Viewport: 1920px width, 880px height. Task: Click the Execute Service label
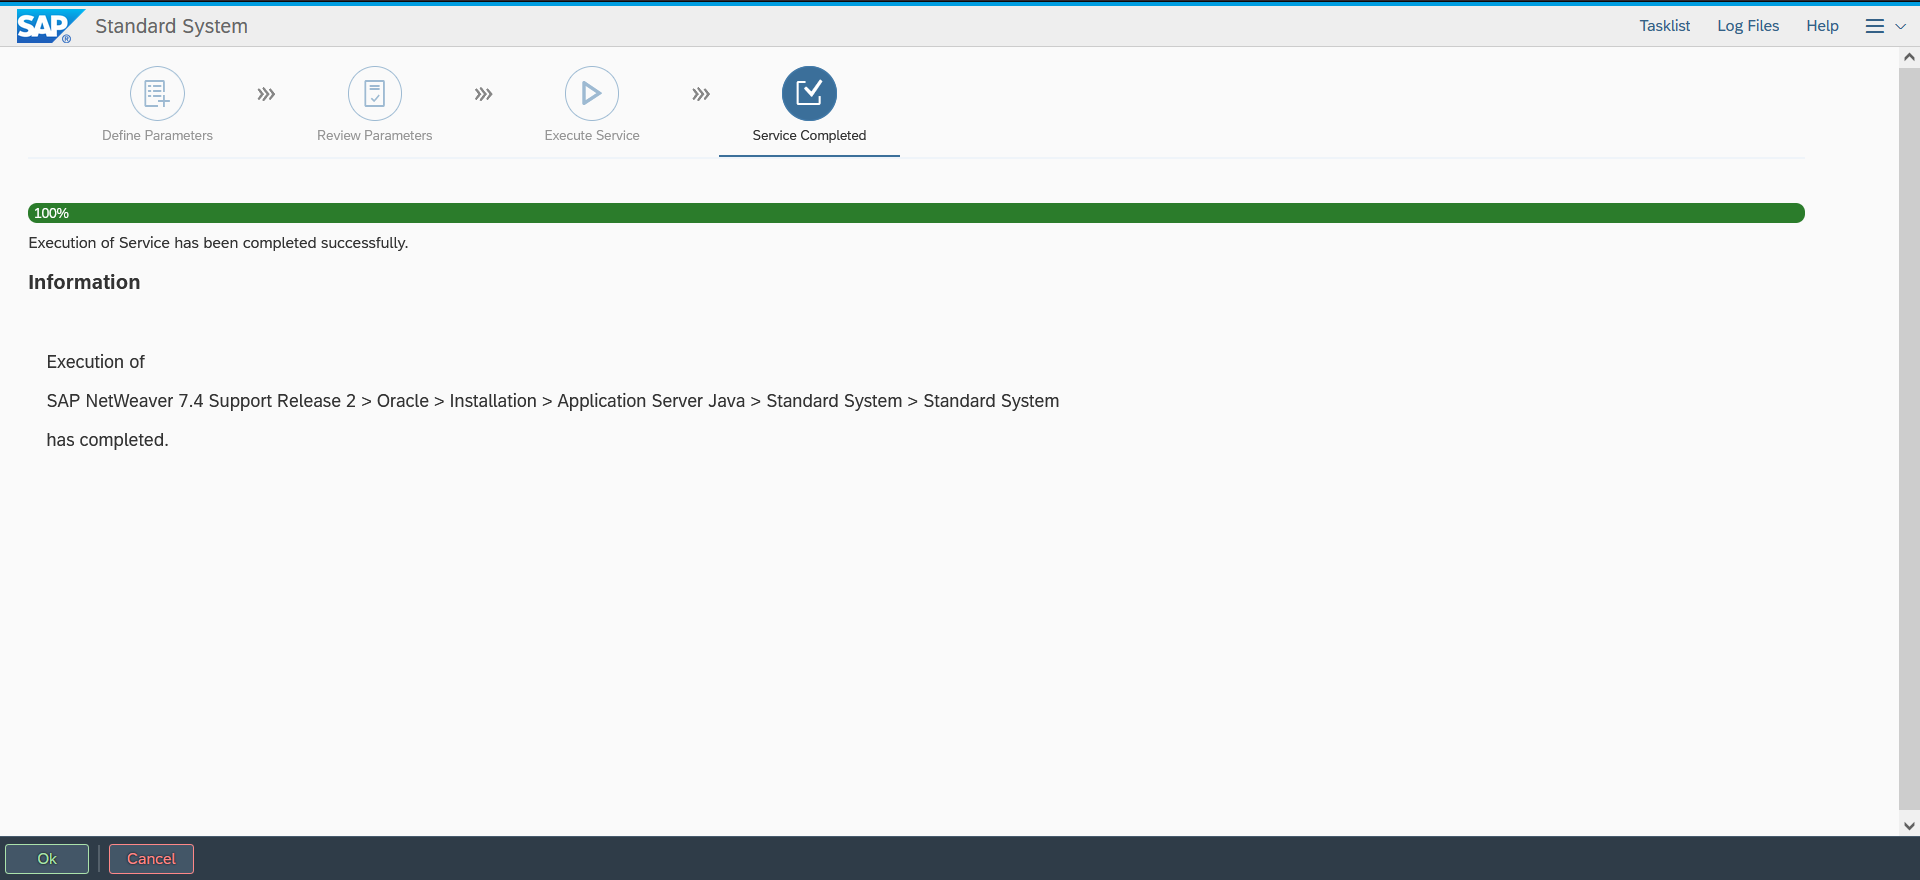click(x=592, y=135)
